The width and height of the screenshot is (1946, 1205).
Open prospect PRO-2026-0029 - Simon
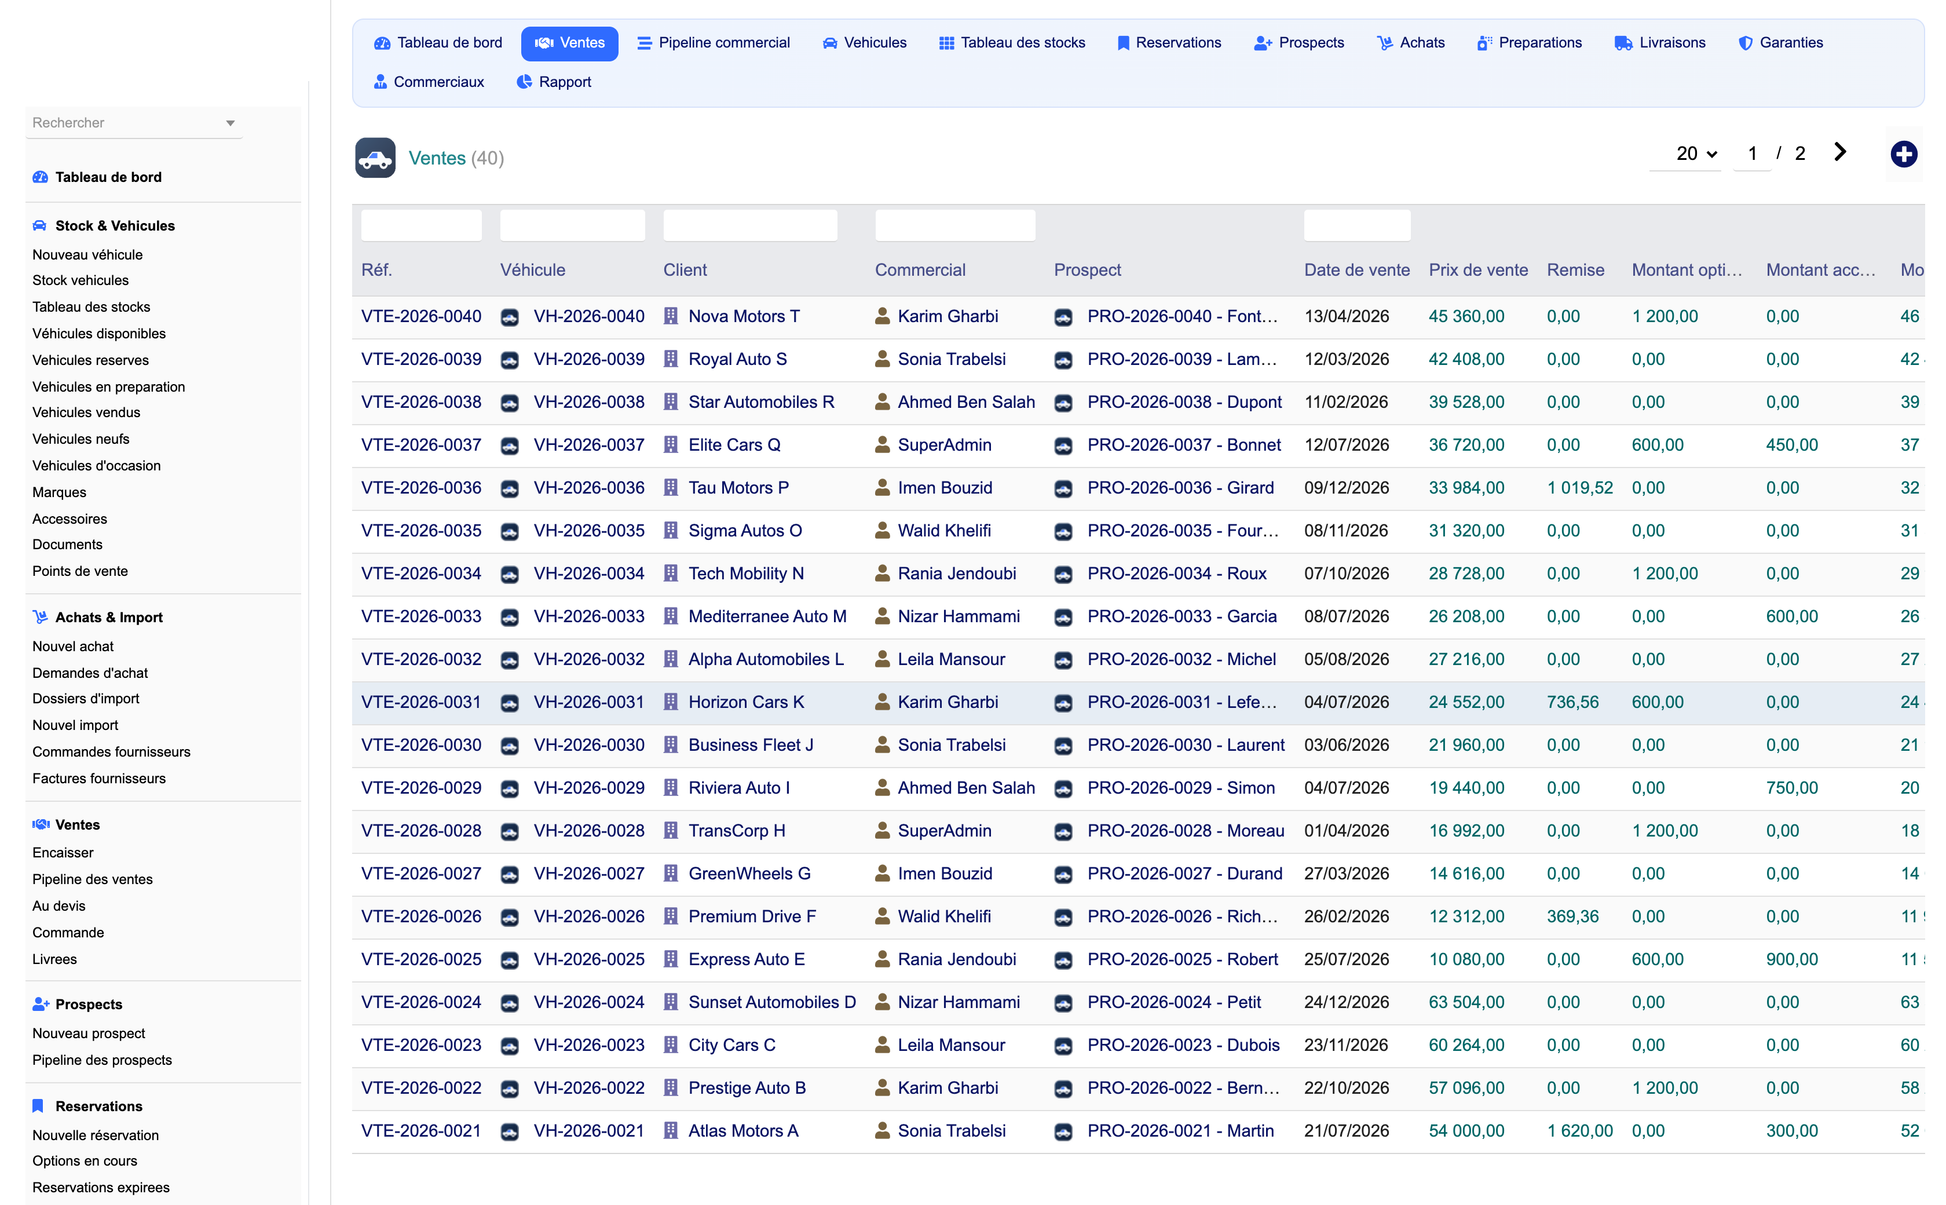point(1181,788)
